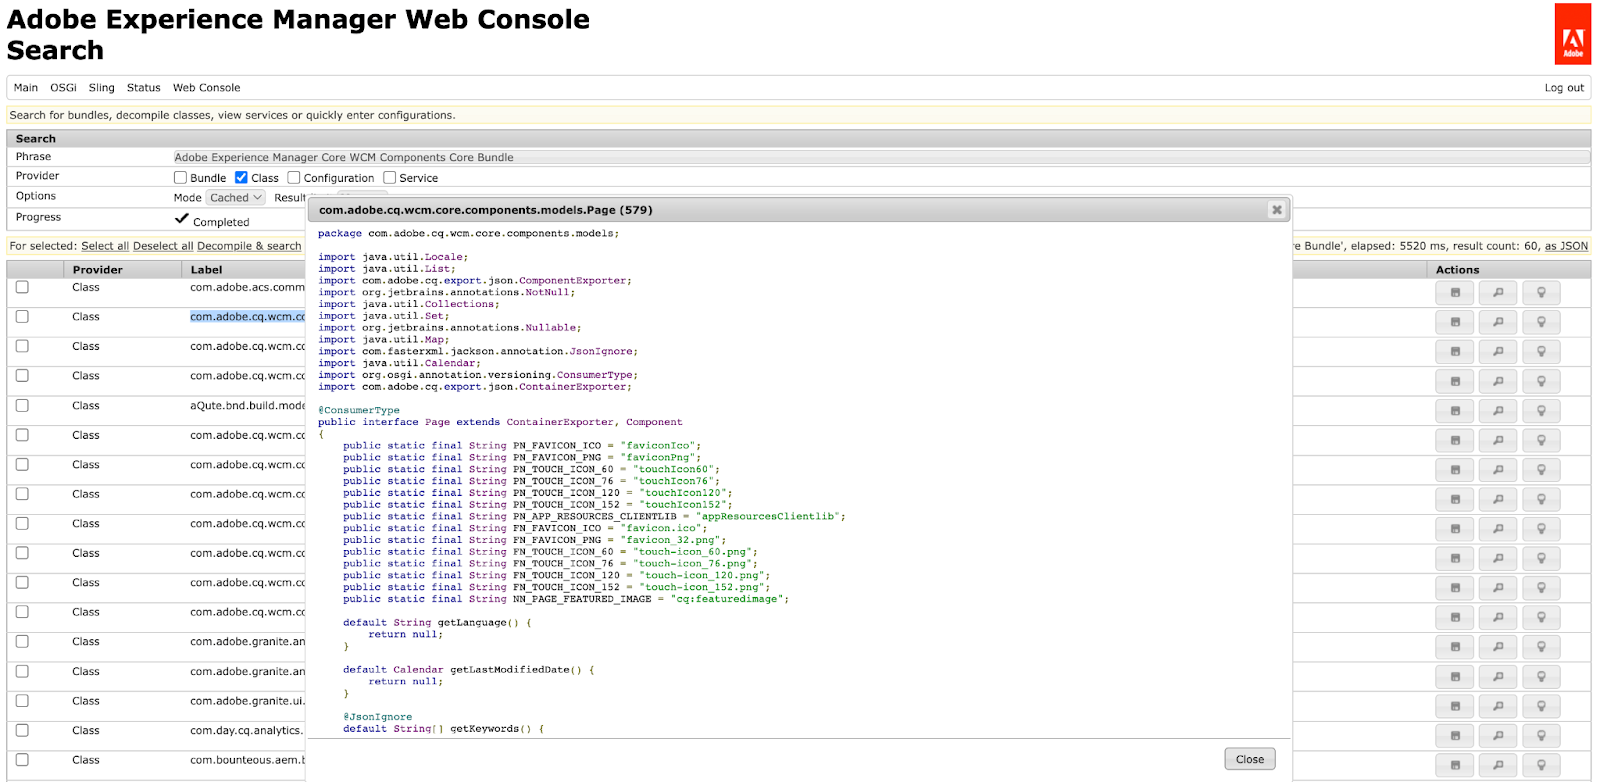Click lightbulb icon in aQute.bnd.build row

[1541, 411]
